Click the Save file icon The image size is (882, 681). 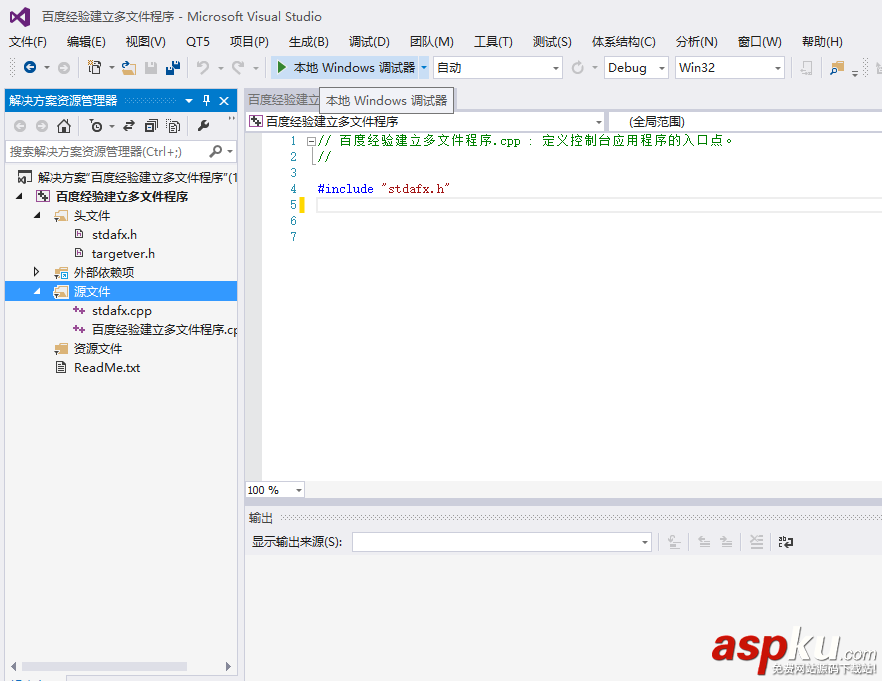tap(151, 68)
